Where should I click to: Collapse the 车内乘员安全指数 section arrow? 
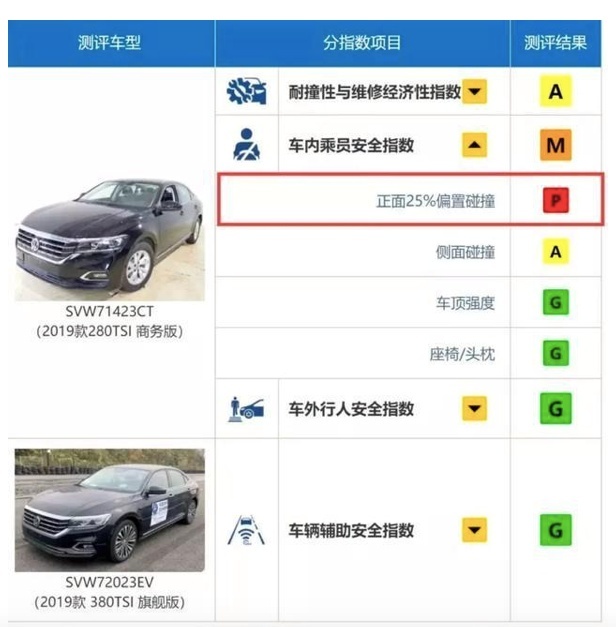474,145
